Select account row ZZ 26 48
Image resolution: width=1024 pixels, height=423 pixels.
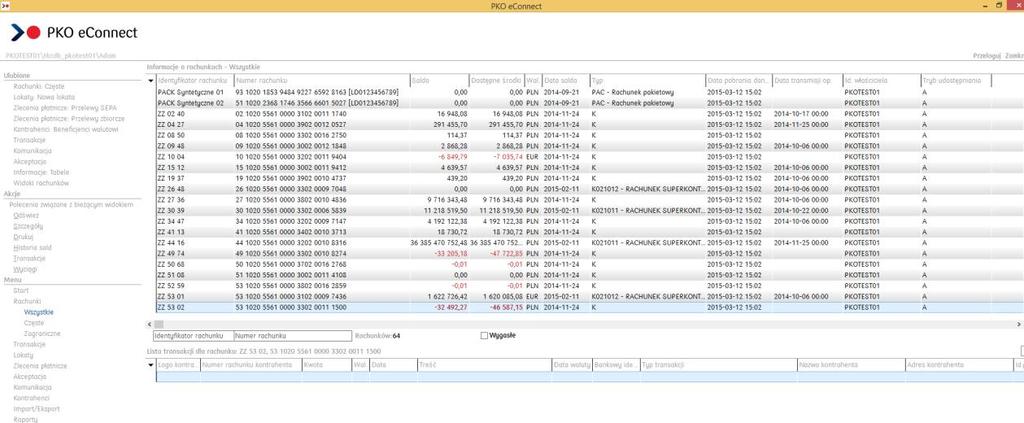tap(589, 189)
